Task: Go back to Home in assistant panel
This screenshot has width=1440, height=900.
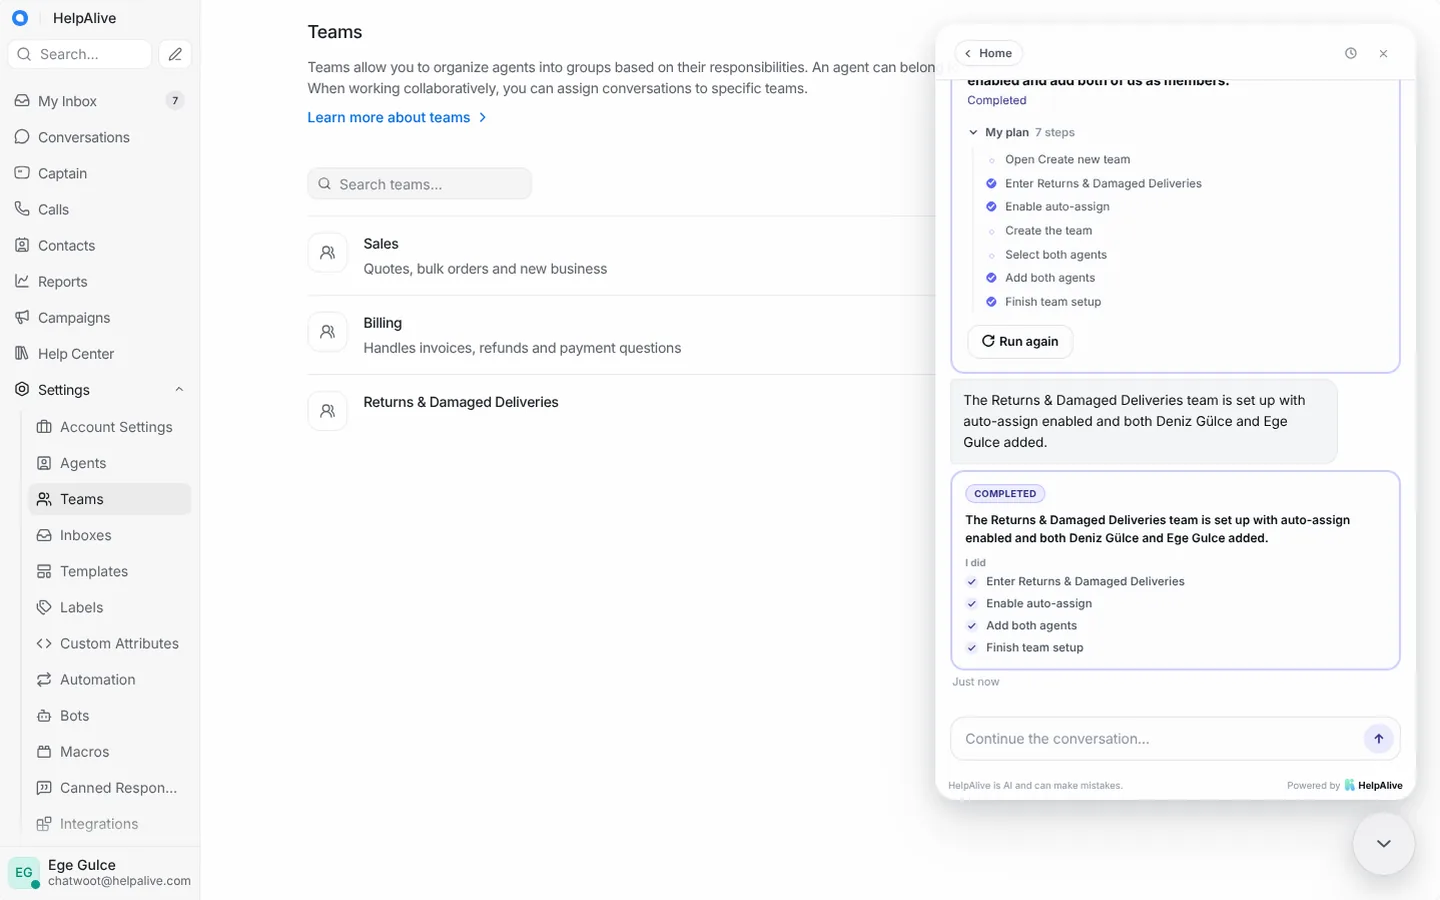Action: [x=988, y=53]
